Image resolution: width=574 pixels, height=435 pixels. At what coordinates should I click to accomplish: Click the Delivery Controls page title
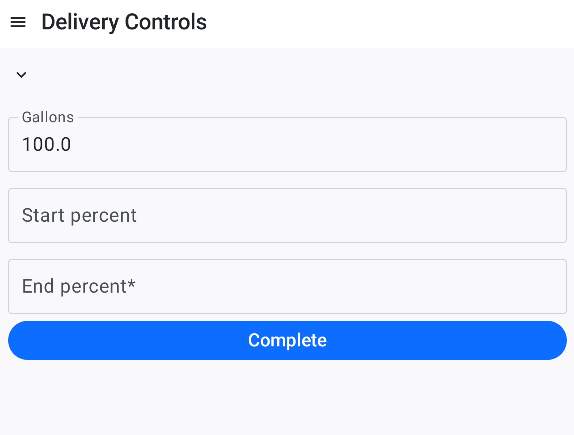coord(124,22)
